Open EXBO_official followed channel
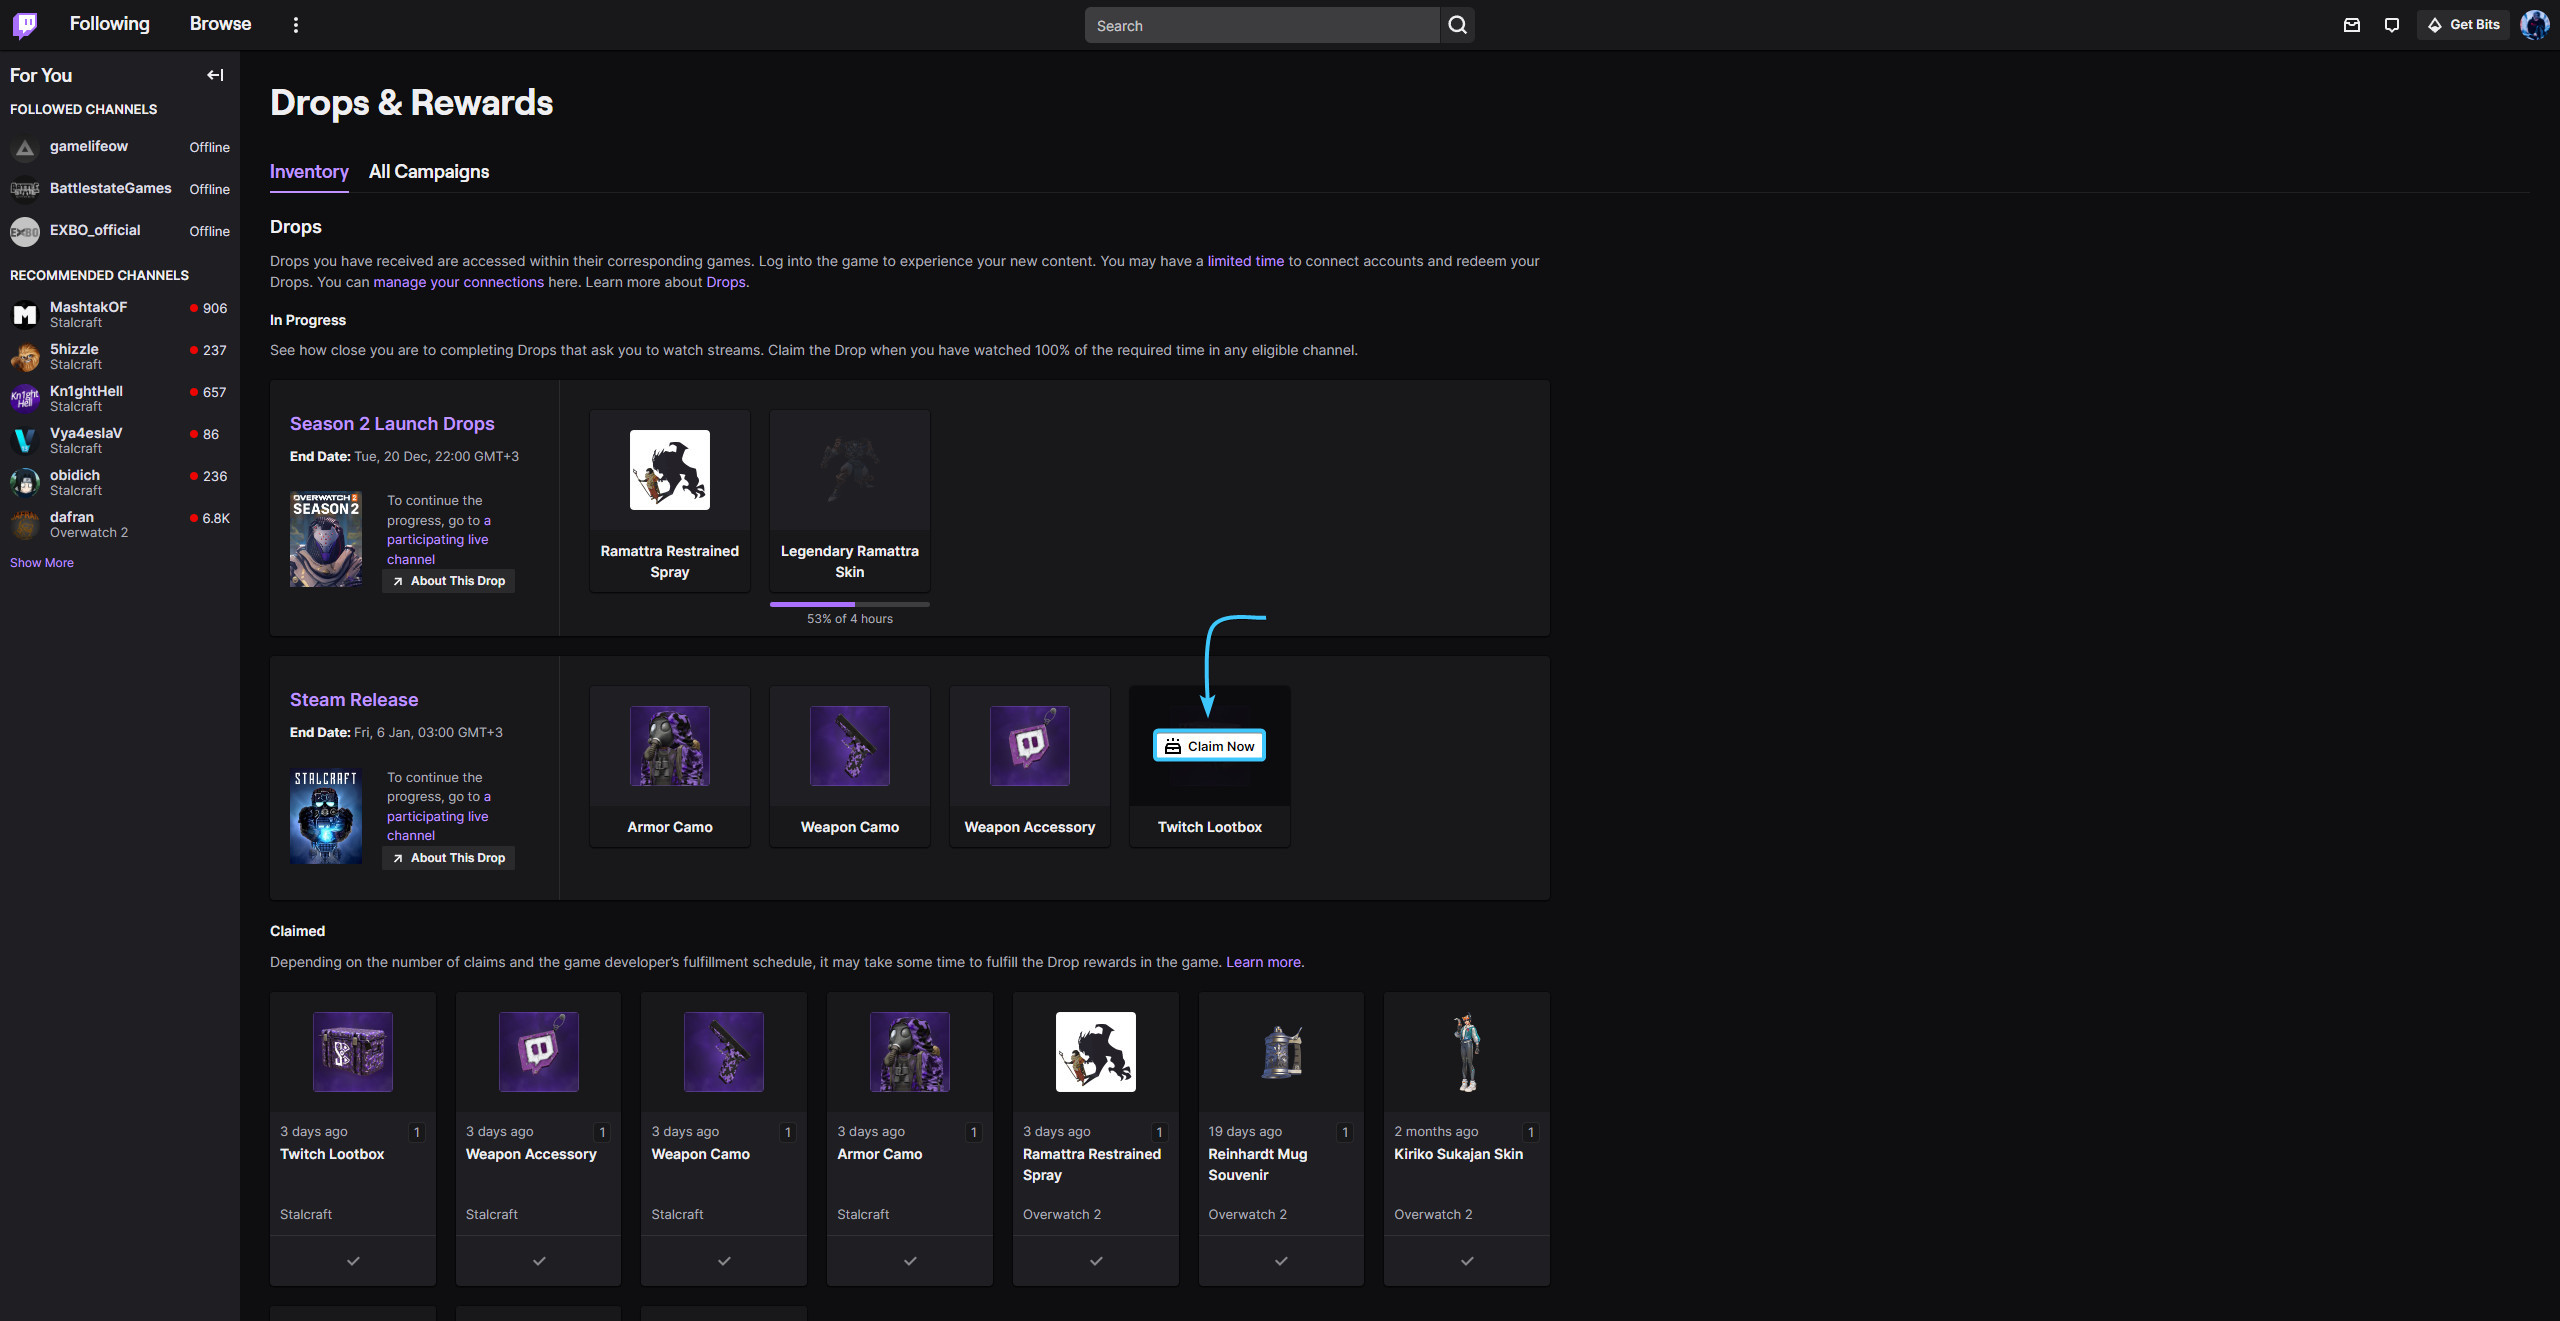2560x1321 pixels. click(x=120, y=231)
